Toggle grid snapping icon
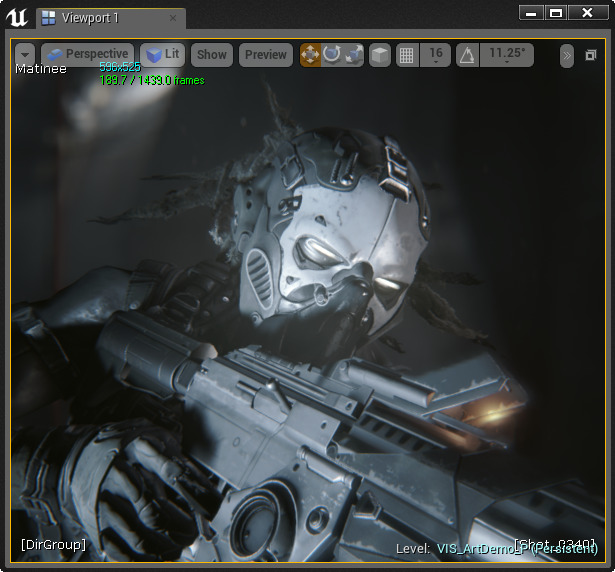The image size is (615, 572). [x=407, y=55]
